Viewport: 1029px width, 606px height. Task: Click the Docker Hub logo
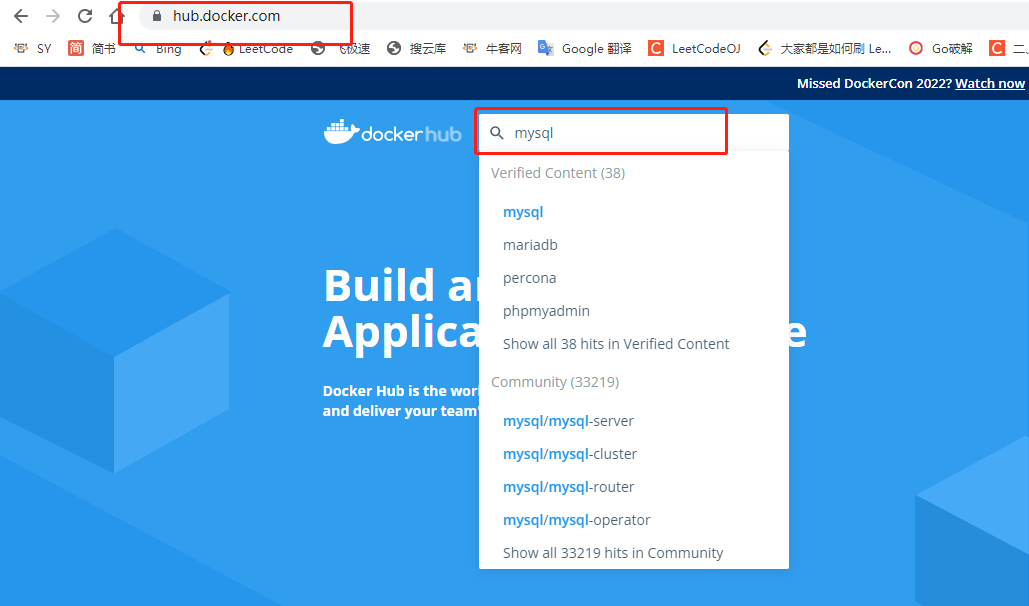click(x=392, y=133)
